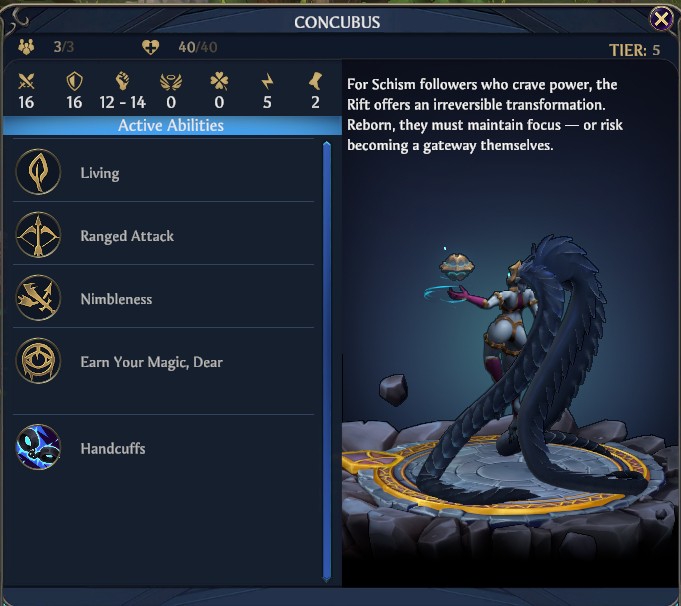Click the abilities list vertical scrollbar

(x=327, y=361)
